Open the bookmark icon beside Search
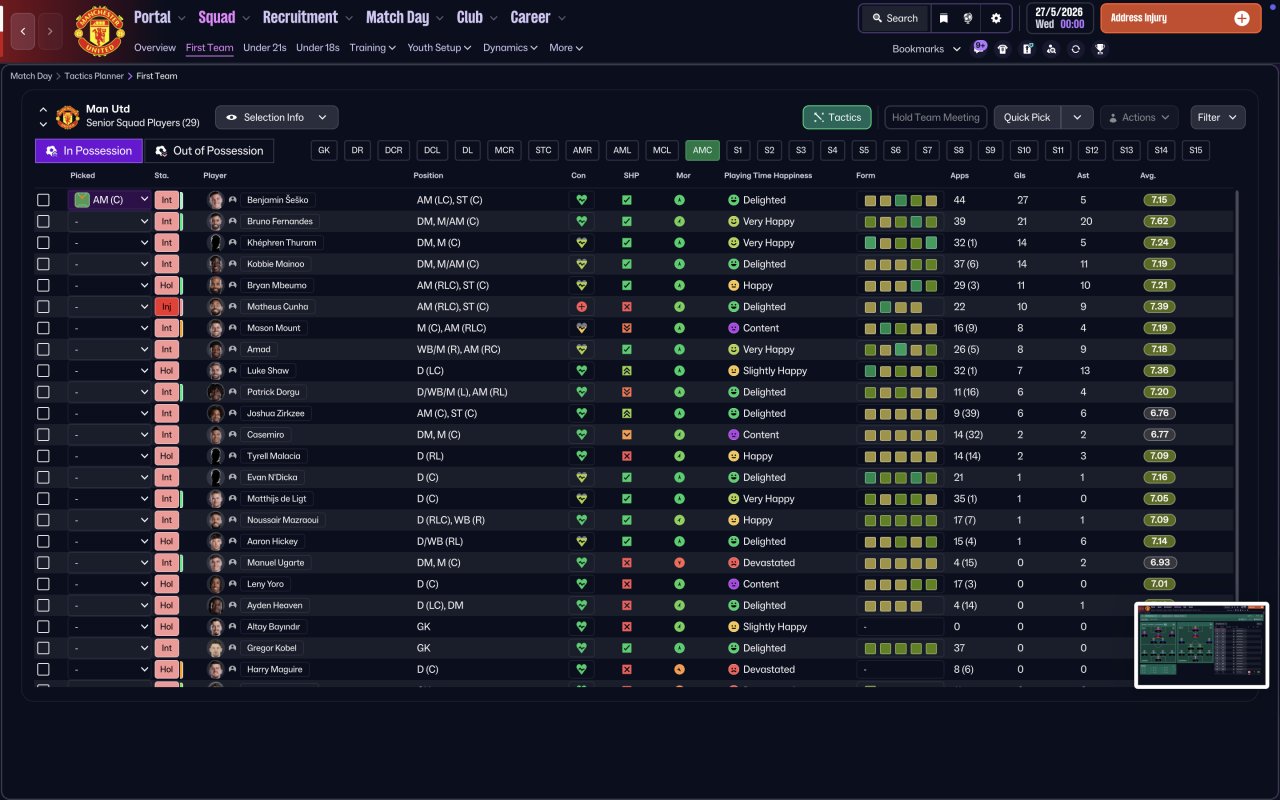1280x800 pixels. [943, 18]
